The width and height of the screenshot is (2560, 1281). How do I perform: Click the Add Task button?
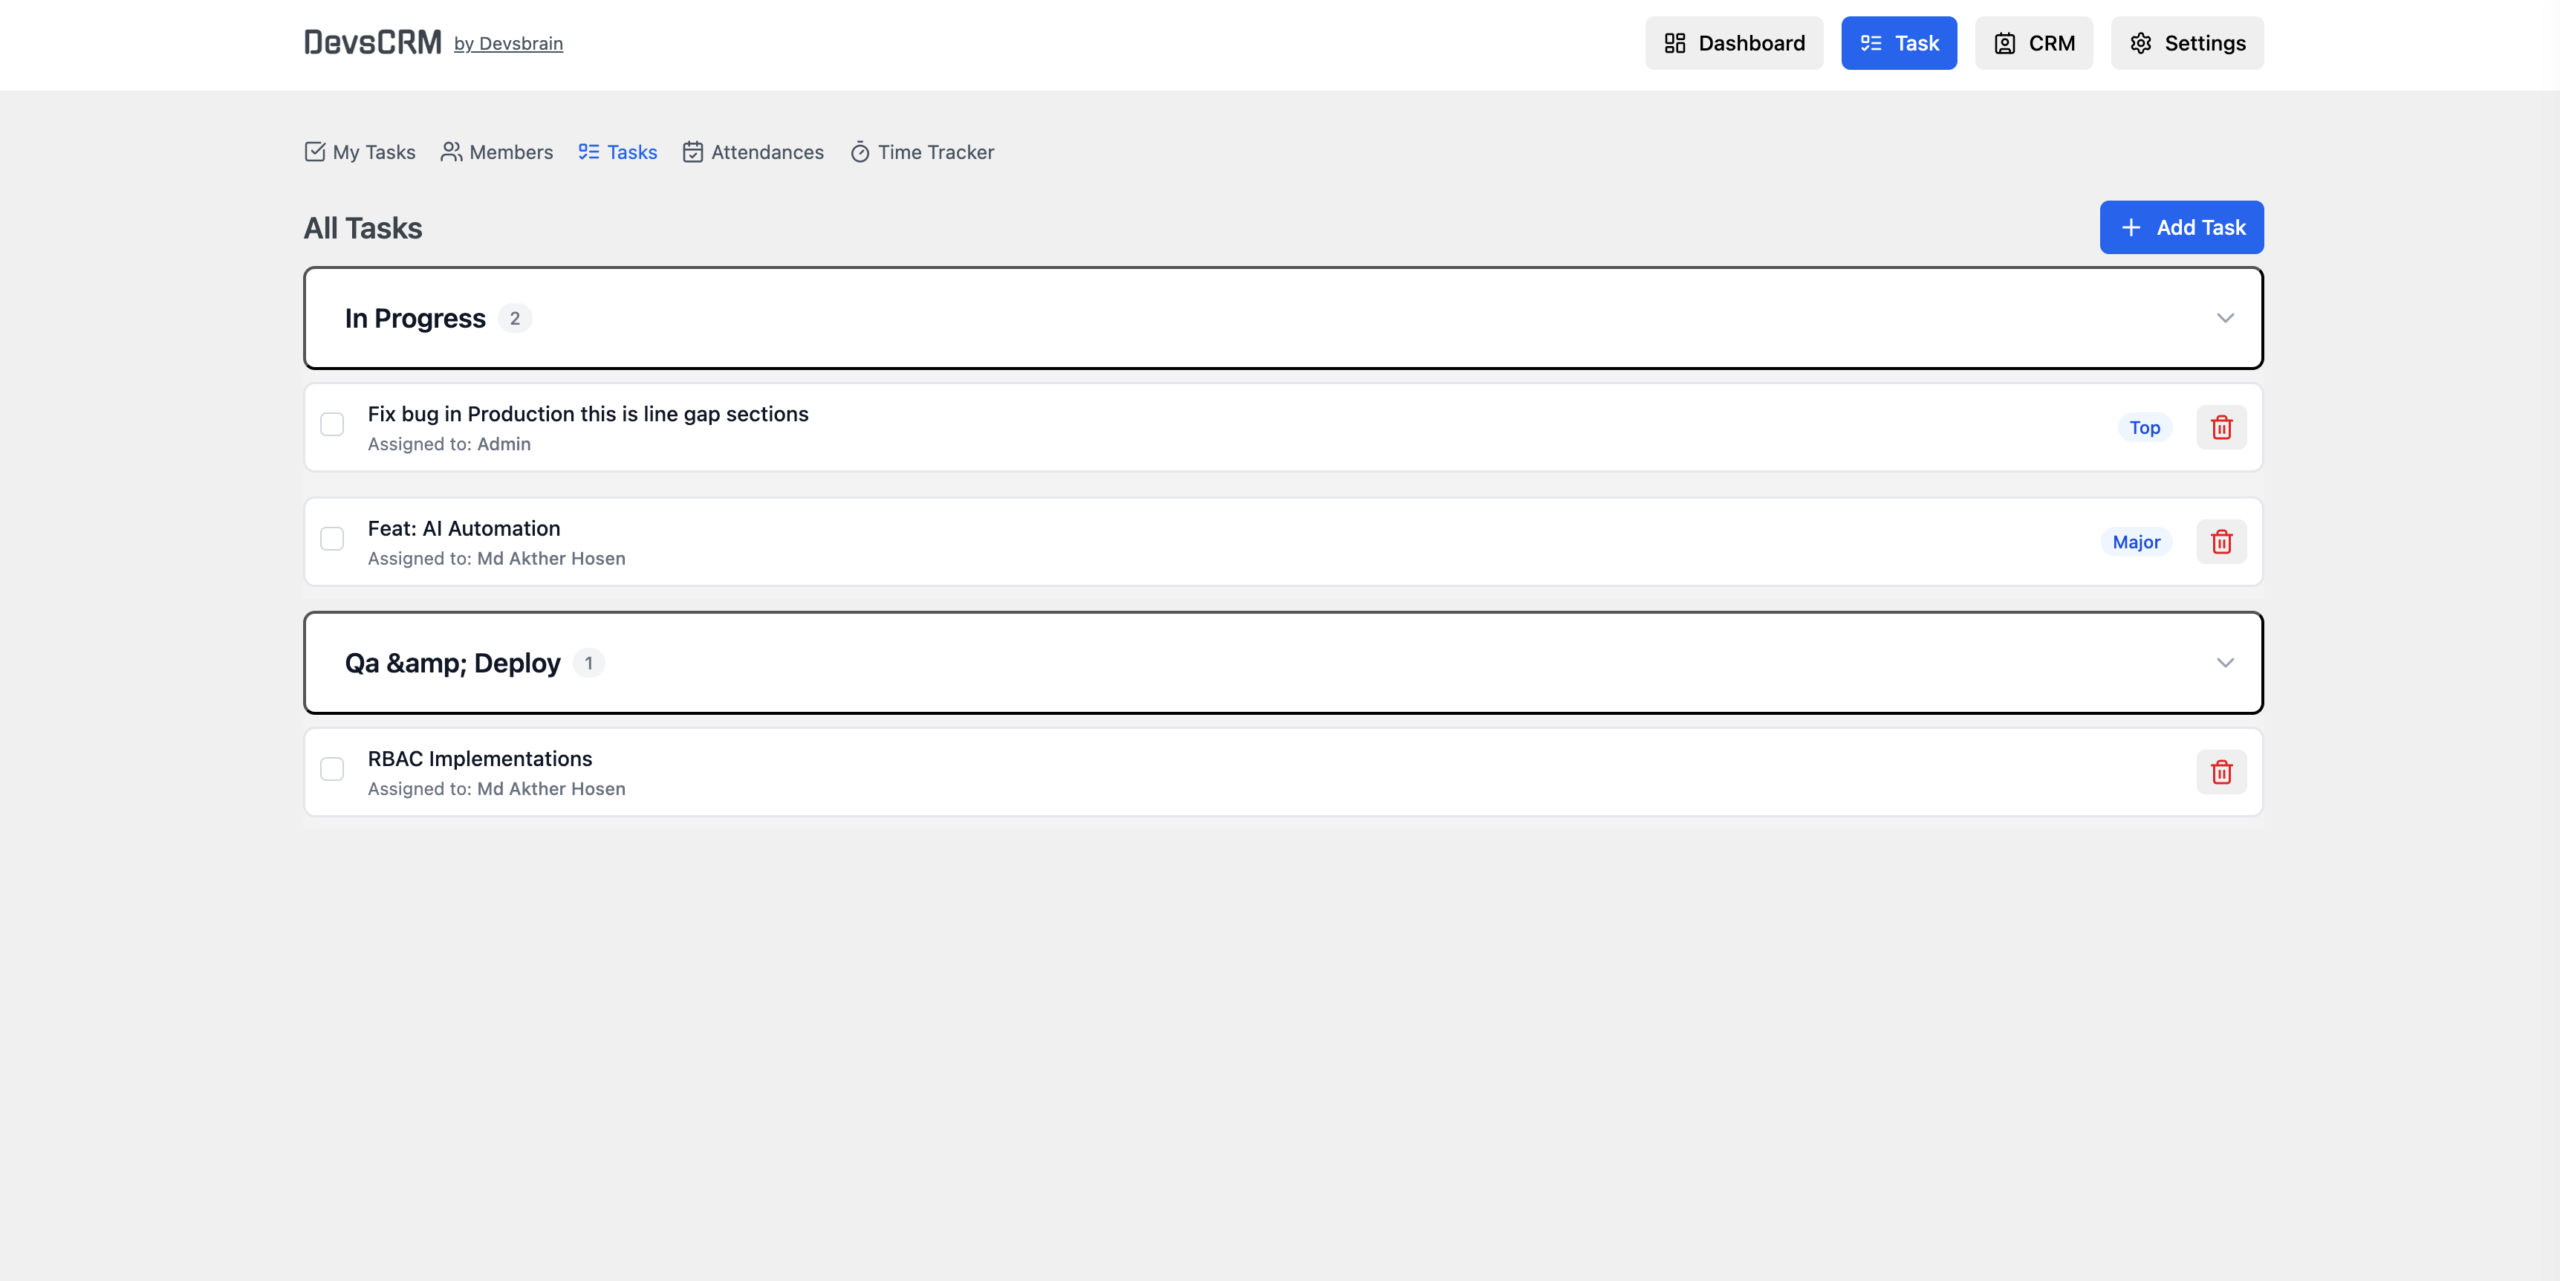(2181, 227)
